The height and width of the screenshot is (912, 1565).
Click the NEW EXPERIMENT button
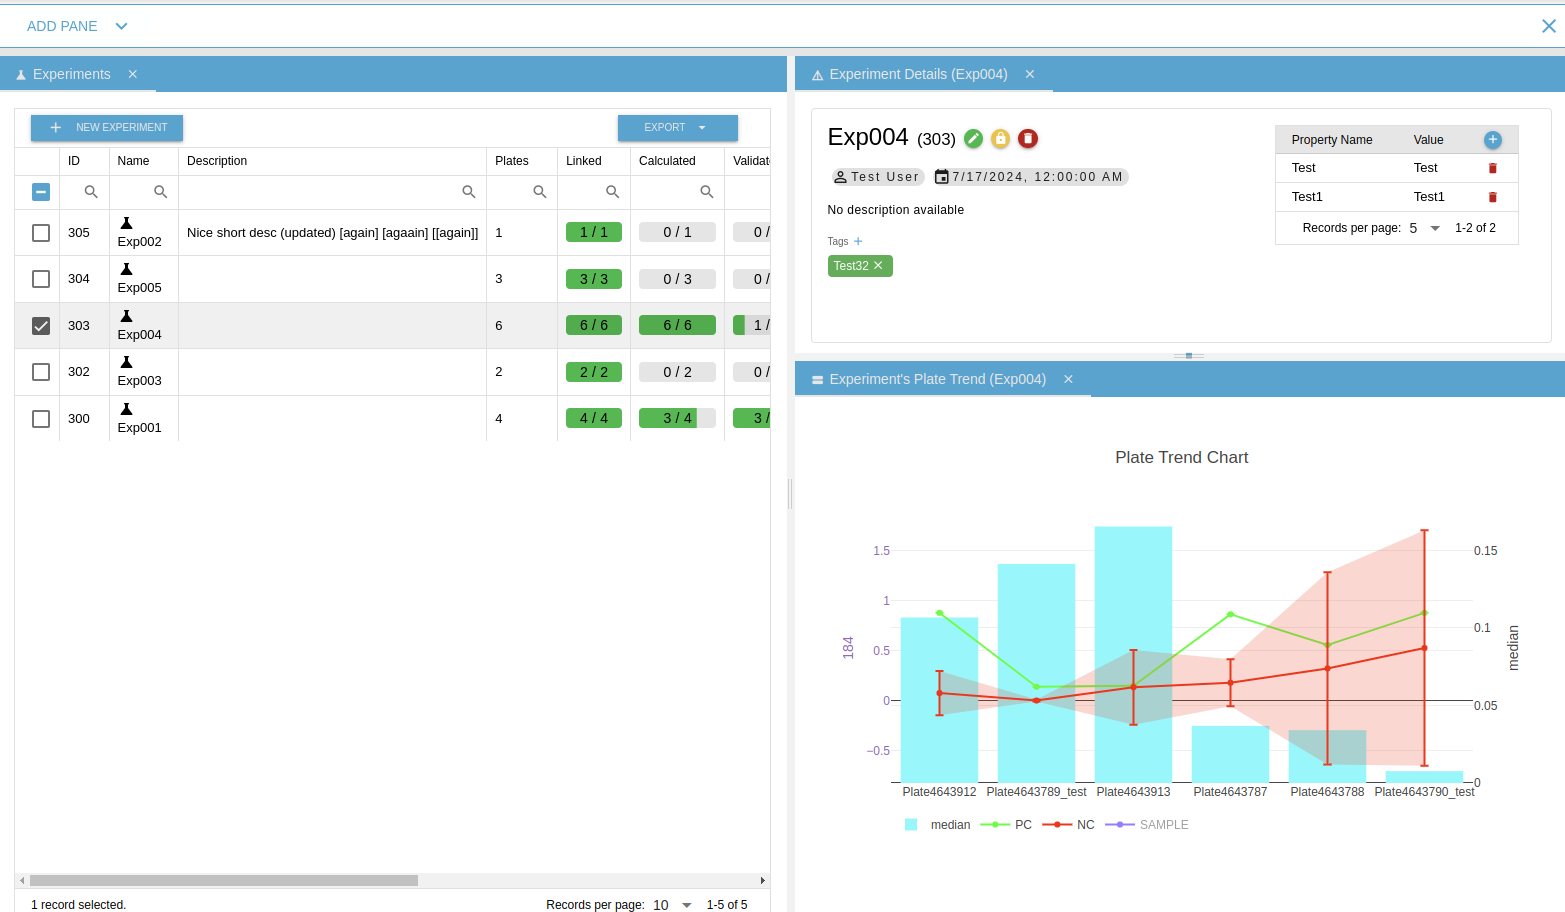pyautogui.click(x=107, y=128)
